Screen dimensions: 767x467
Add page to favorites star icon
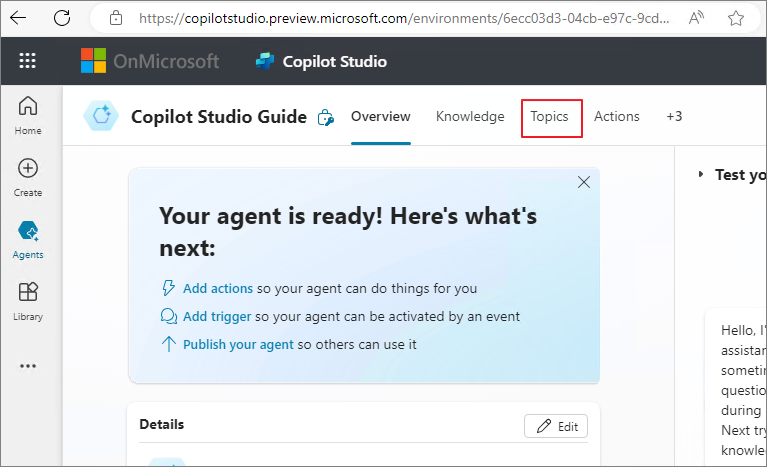(735, 18)
